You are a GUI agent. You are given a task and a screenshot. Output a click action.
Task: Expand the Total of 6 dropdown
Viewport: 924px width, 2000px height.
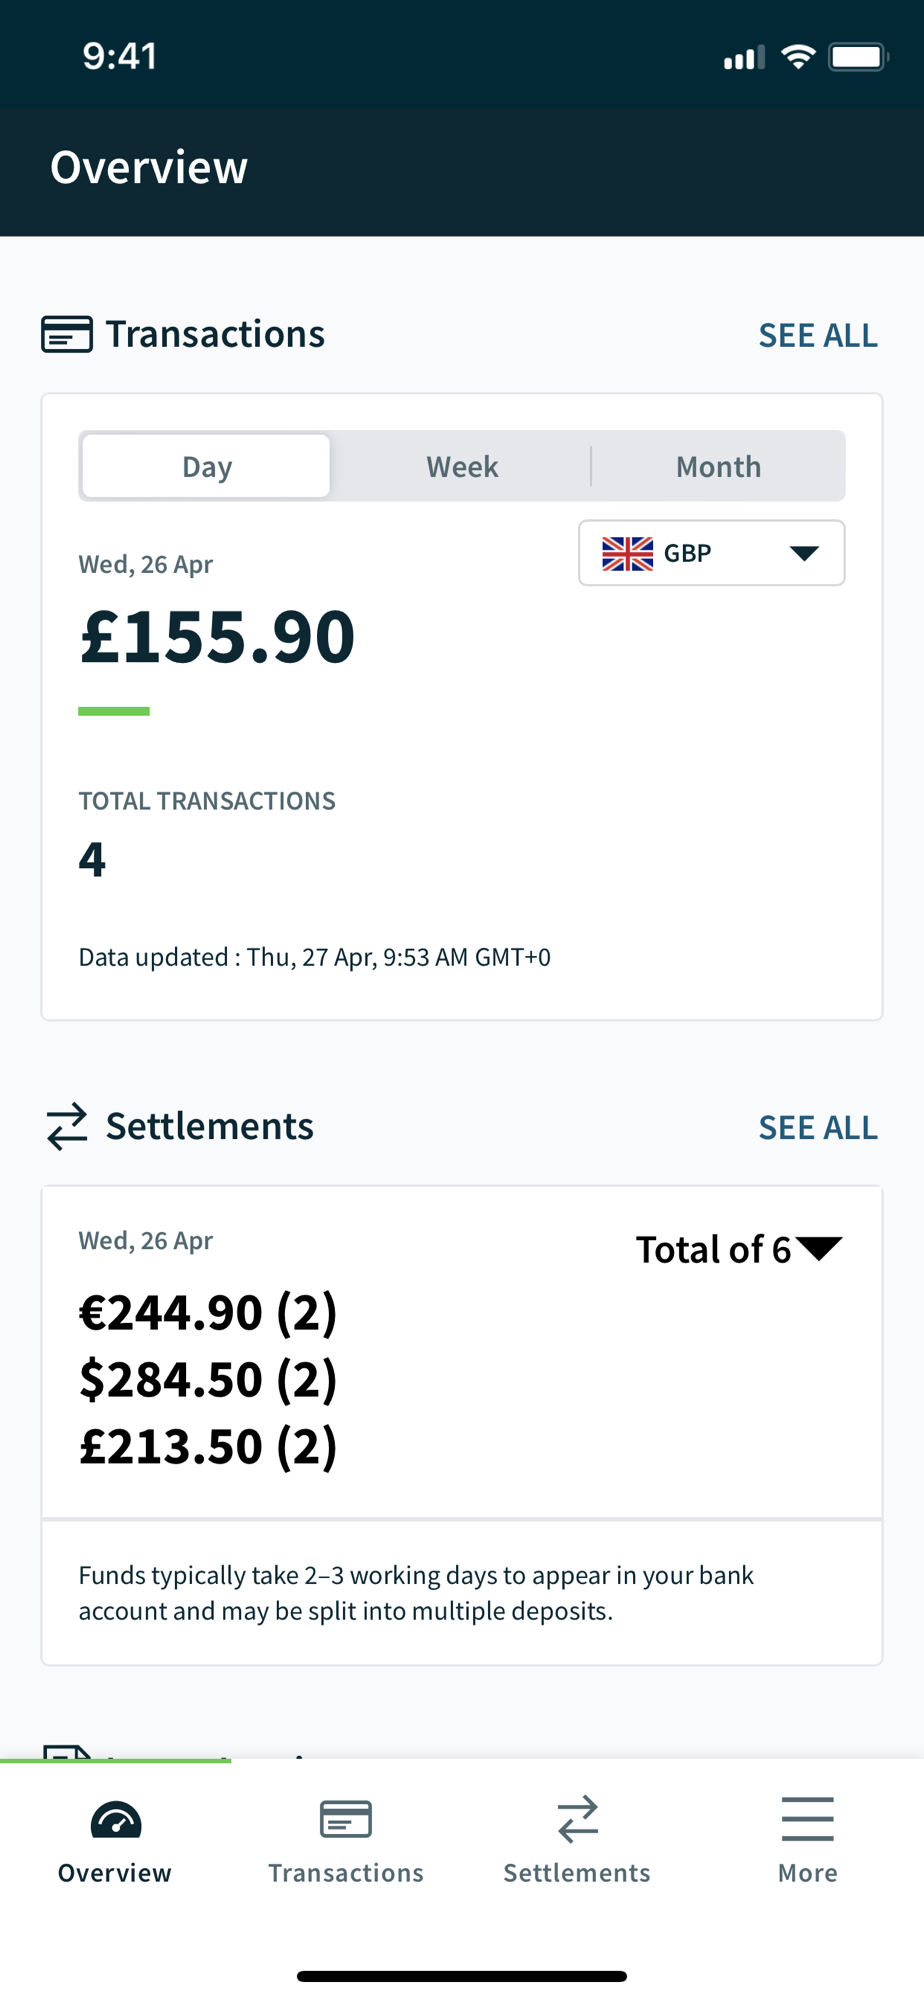click(739, 1249)
